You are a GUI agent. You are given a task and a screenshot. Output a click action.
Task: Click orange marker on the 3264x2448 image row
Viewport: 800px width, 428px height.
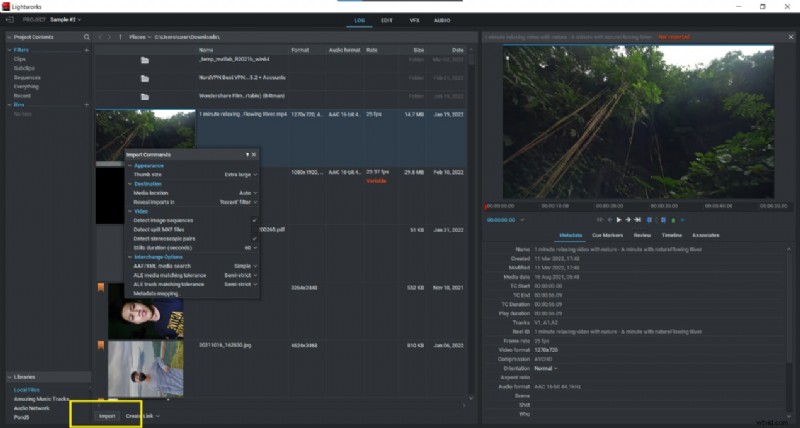[101, 288]
